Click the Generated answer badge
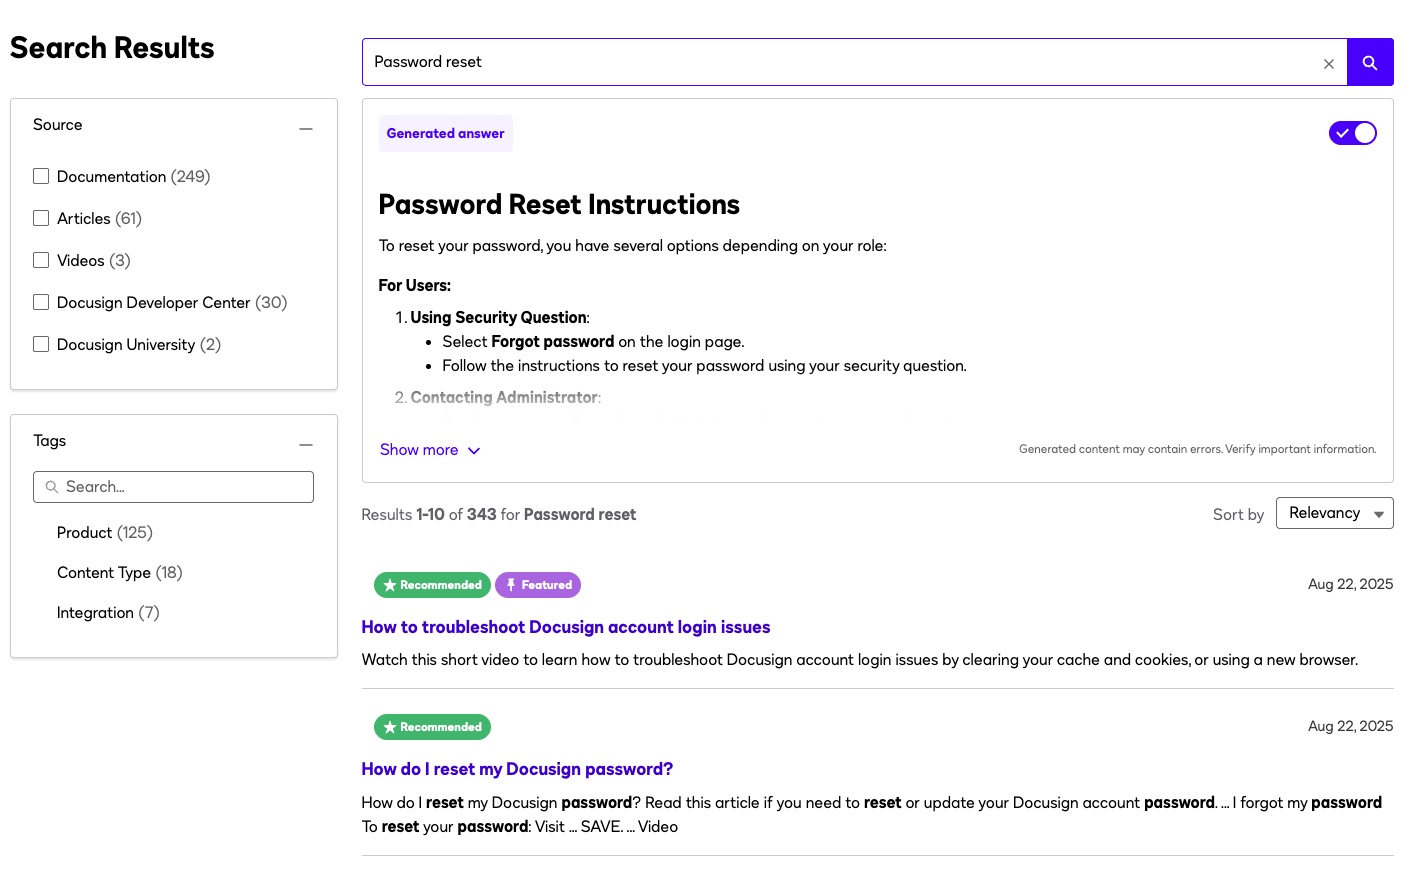 [445, 133]
